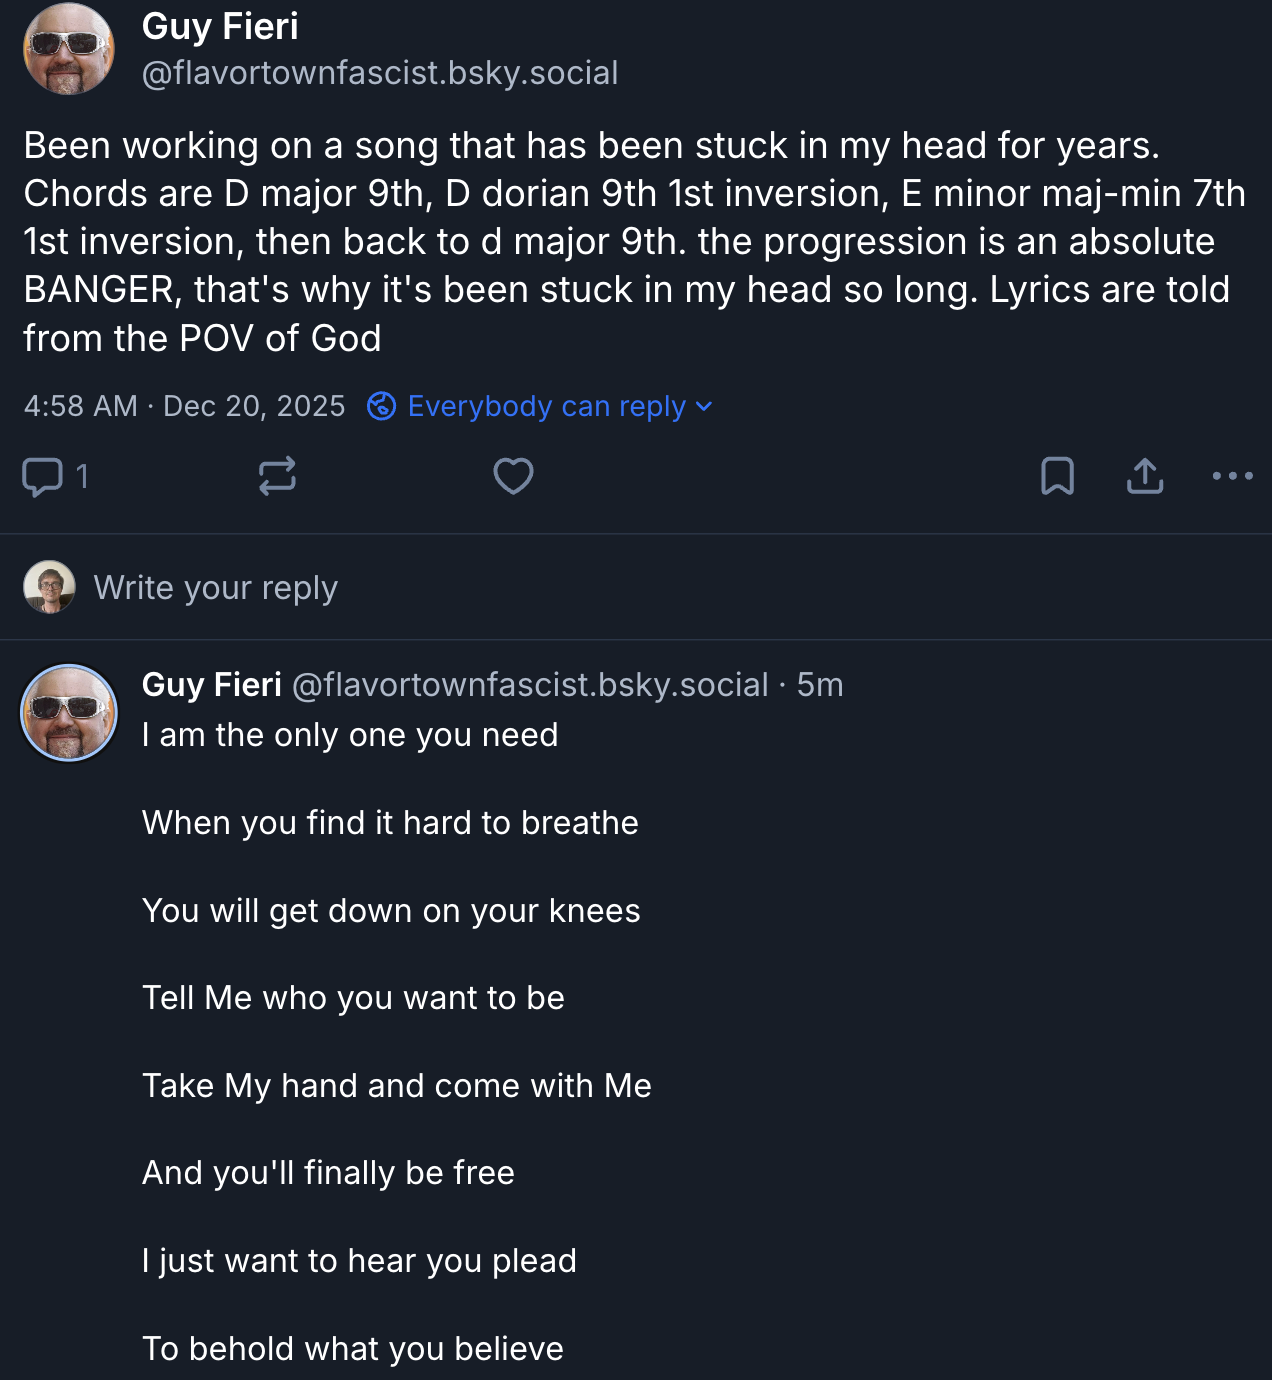
Task: Open the three-dot more options menu
Action: pos(1232,477)
